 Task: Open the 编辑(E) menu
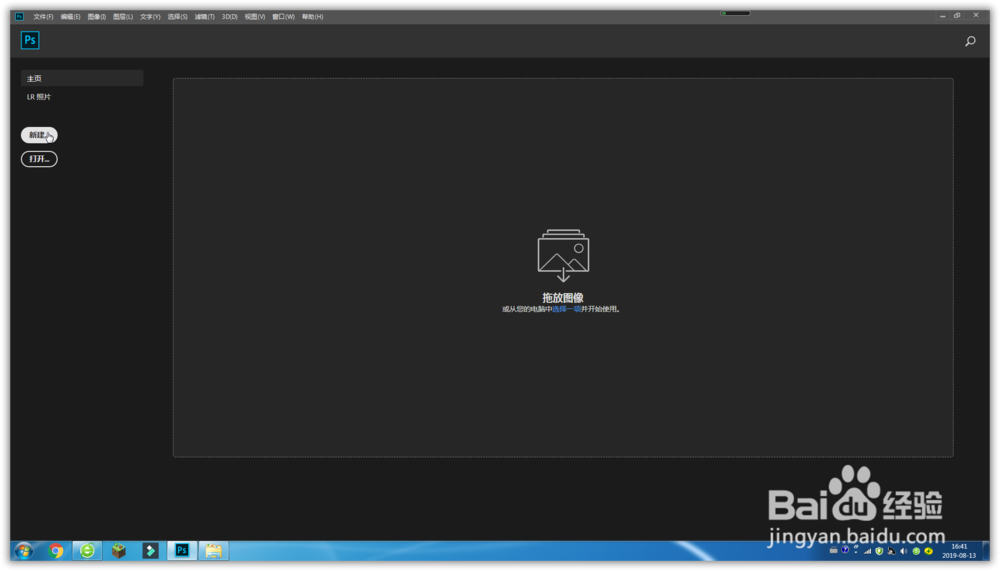pyautogui.click(x=70, y=17)
